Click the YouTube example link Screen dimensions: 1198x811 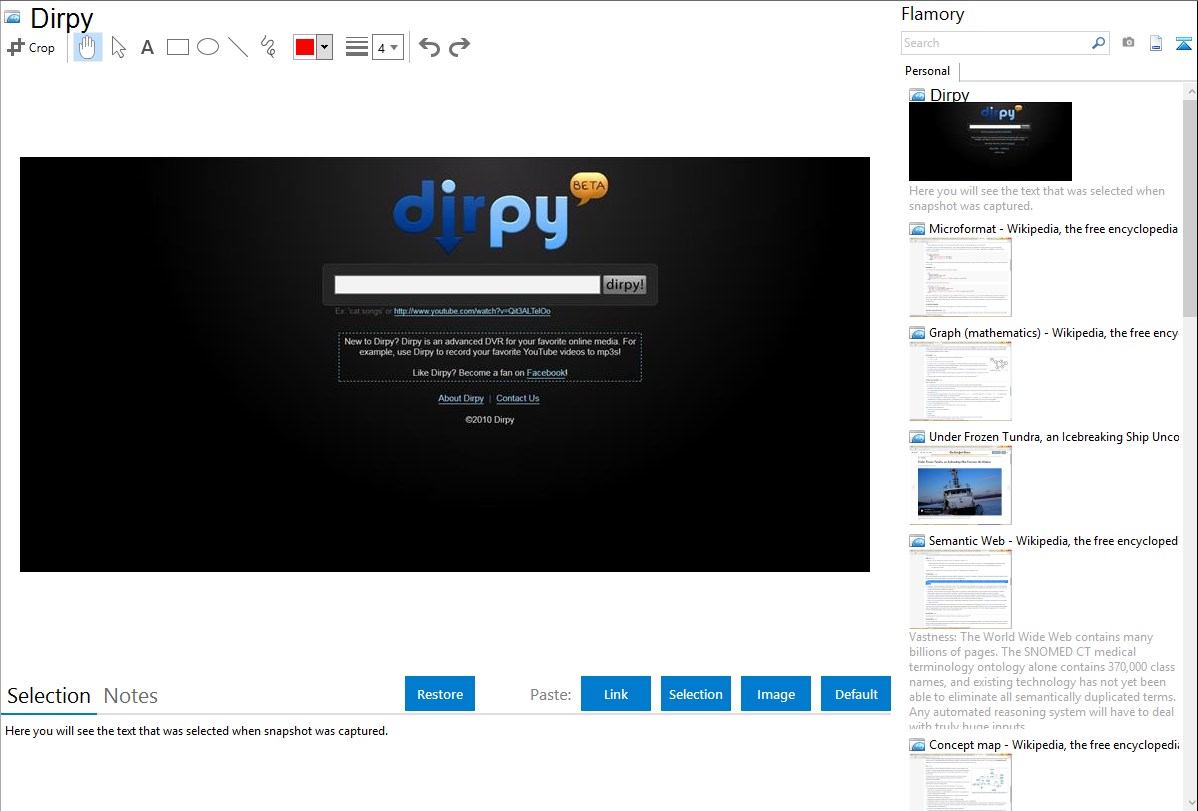point(472,311)
